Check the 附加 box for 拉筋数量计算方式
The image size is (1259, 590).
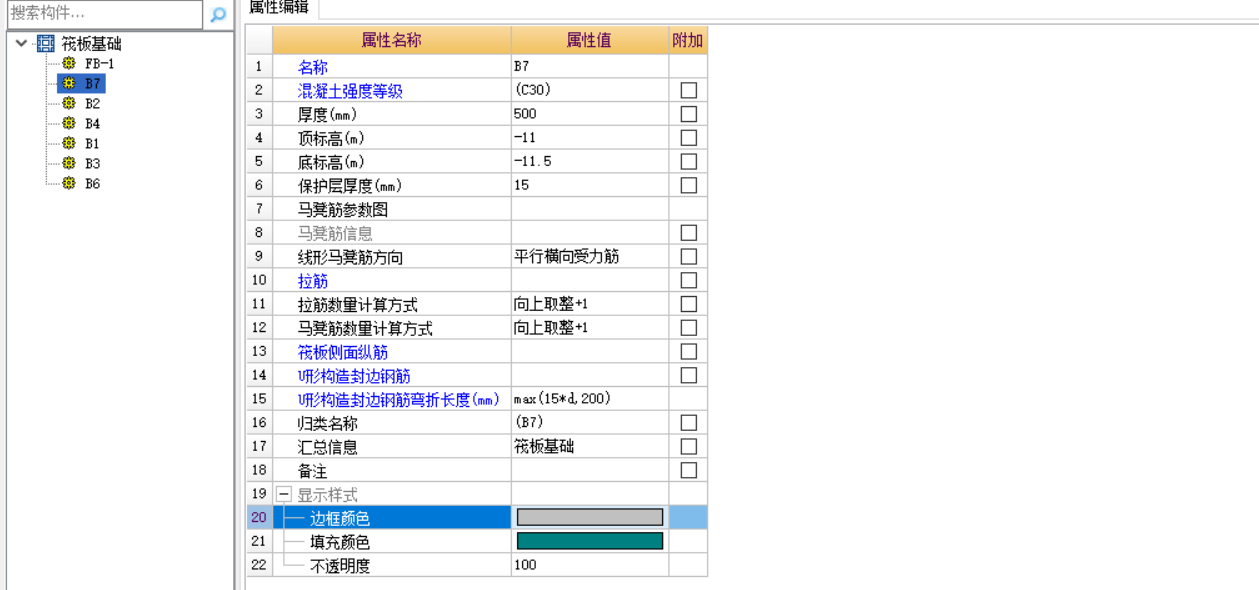click(688, 304)
